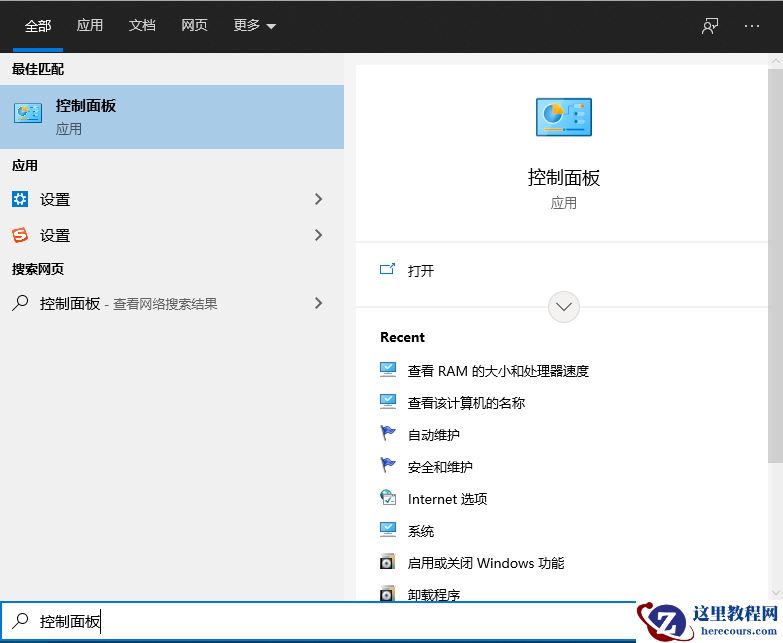Switch to the 网页 tab
Image resolution: width=783 pixels, height=643 pixels.
pos(194,25)
